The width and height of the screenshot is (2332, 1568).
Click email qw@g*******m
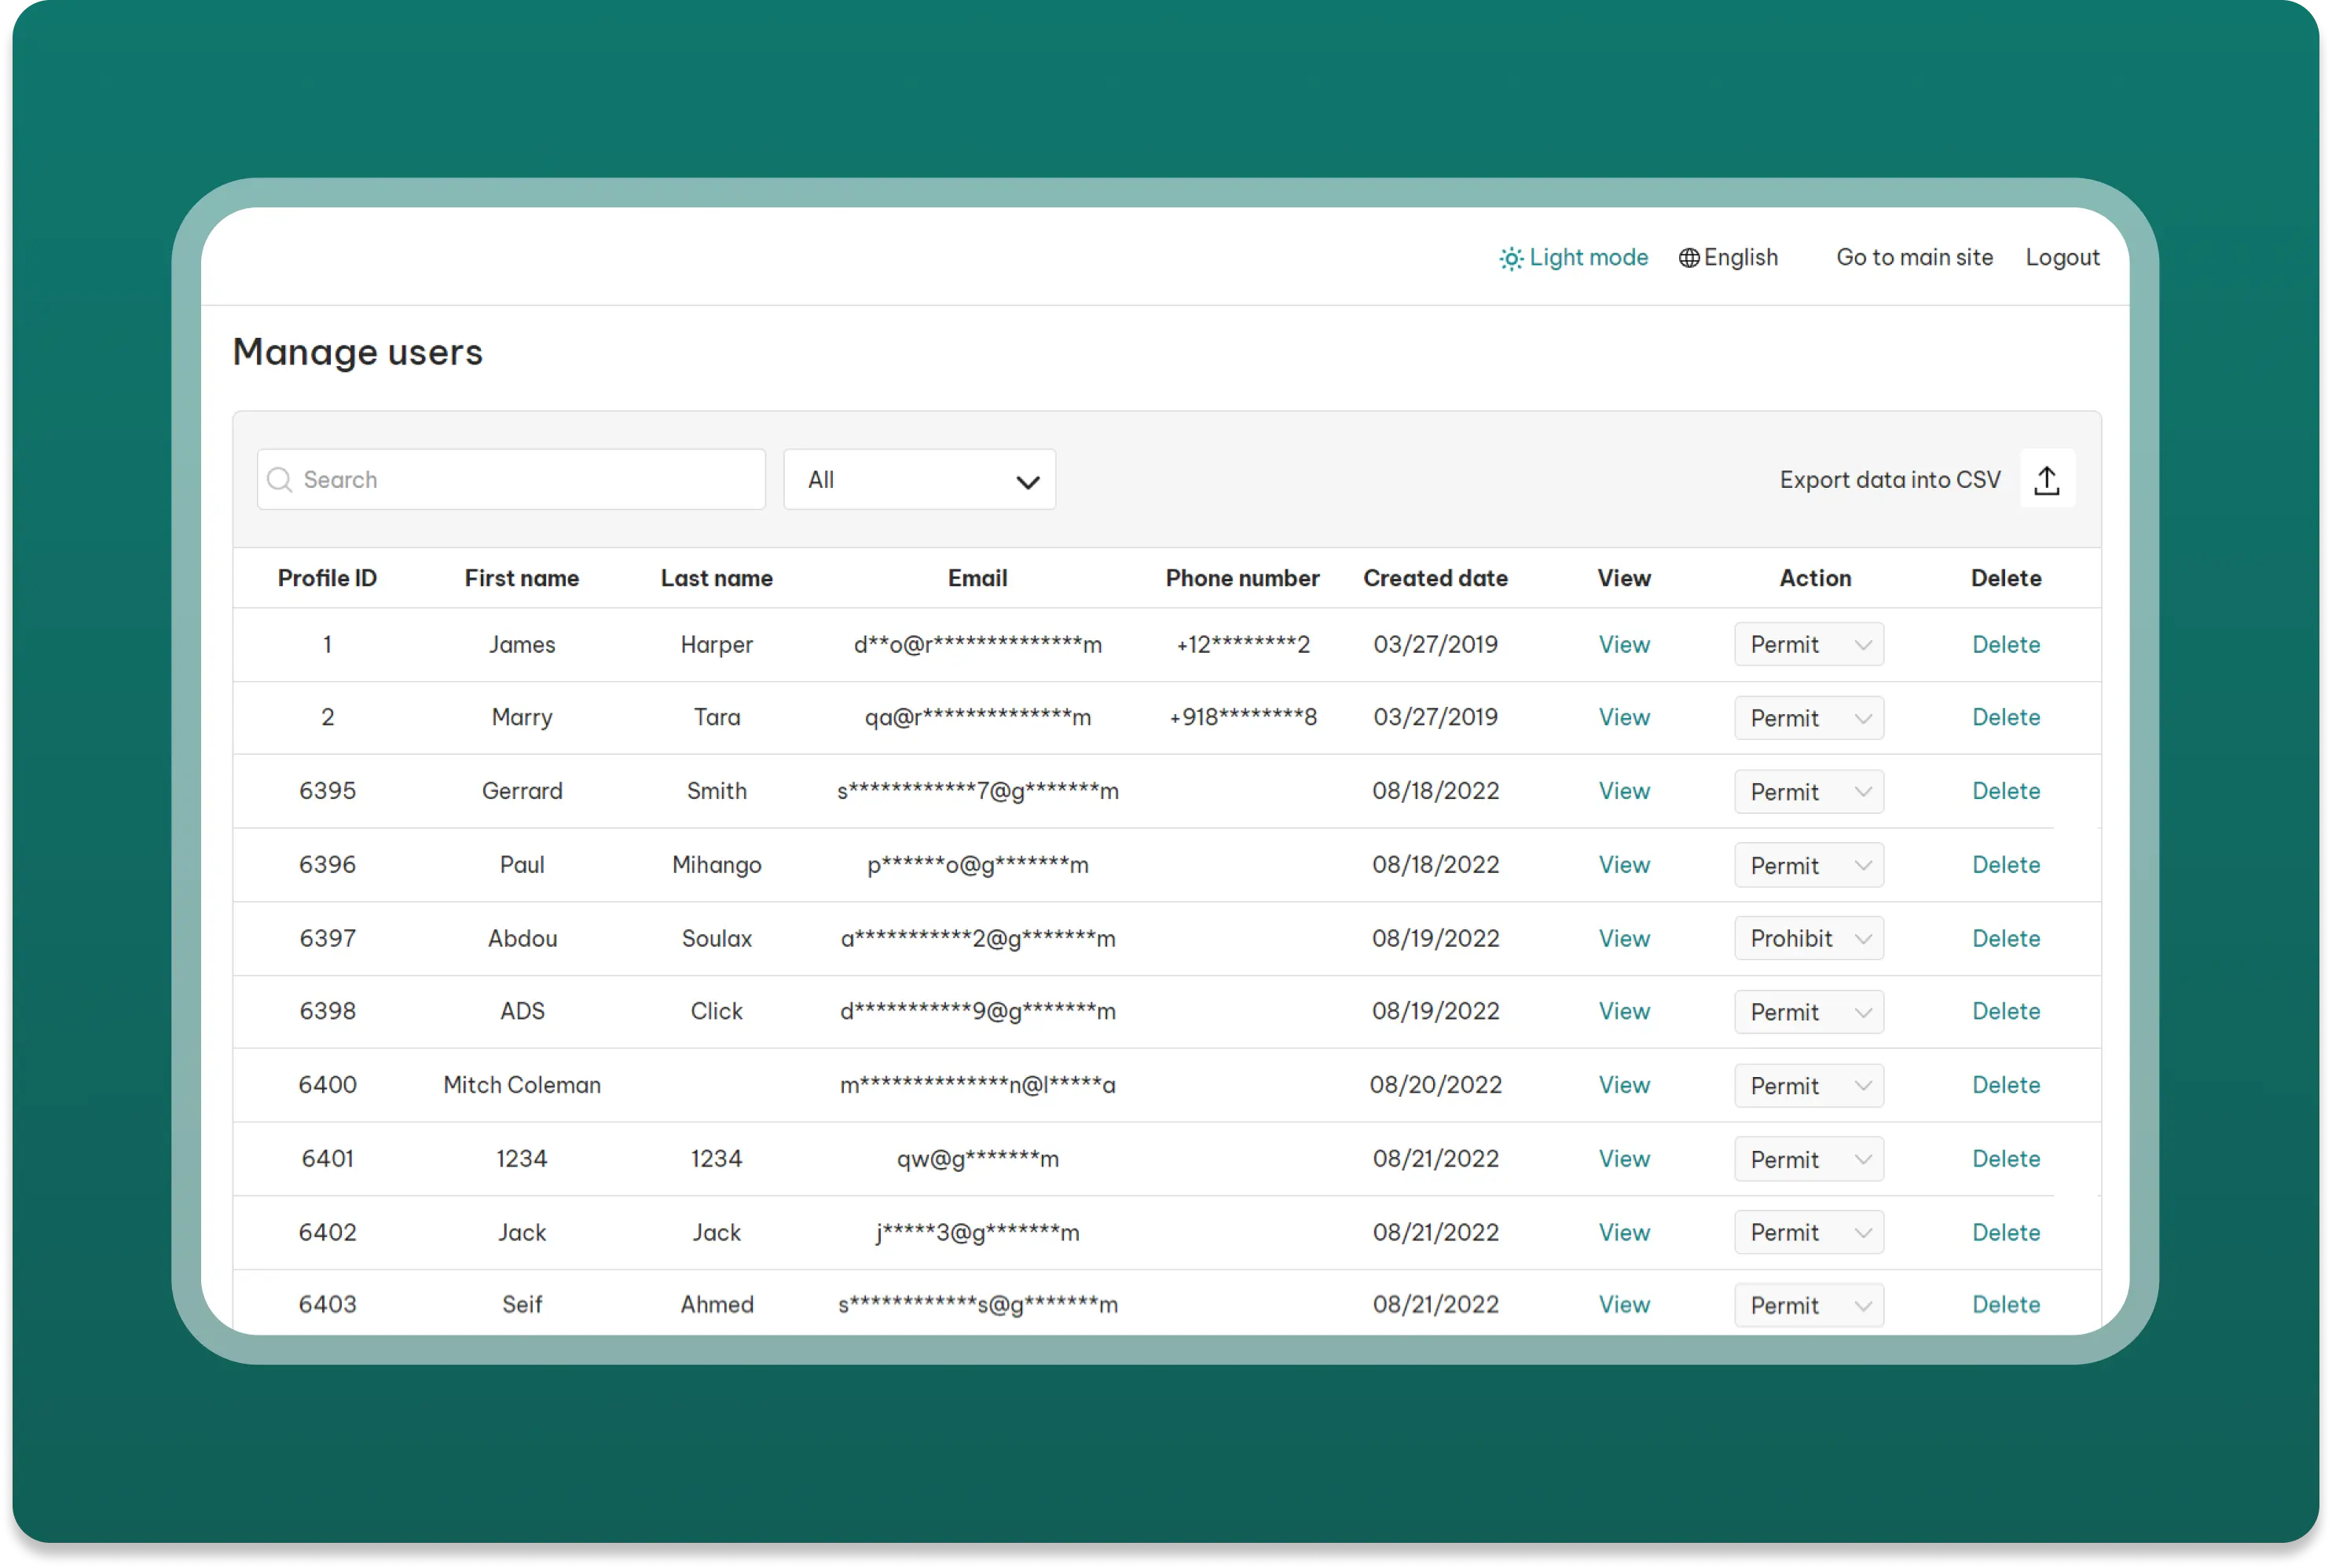[977, 1159]
